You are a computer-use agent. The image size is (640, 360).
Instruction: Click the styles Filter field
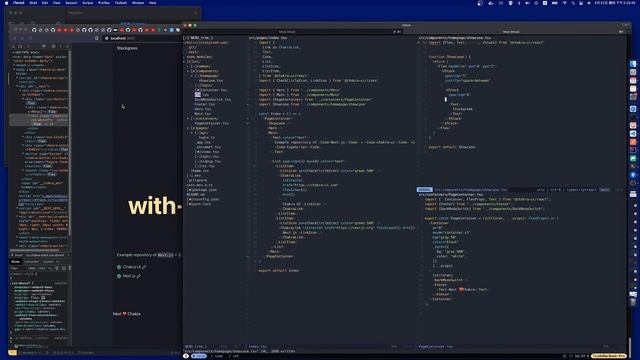coord(18,268)
